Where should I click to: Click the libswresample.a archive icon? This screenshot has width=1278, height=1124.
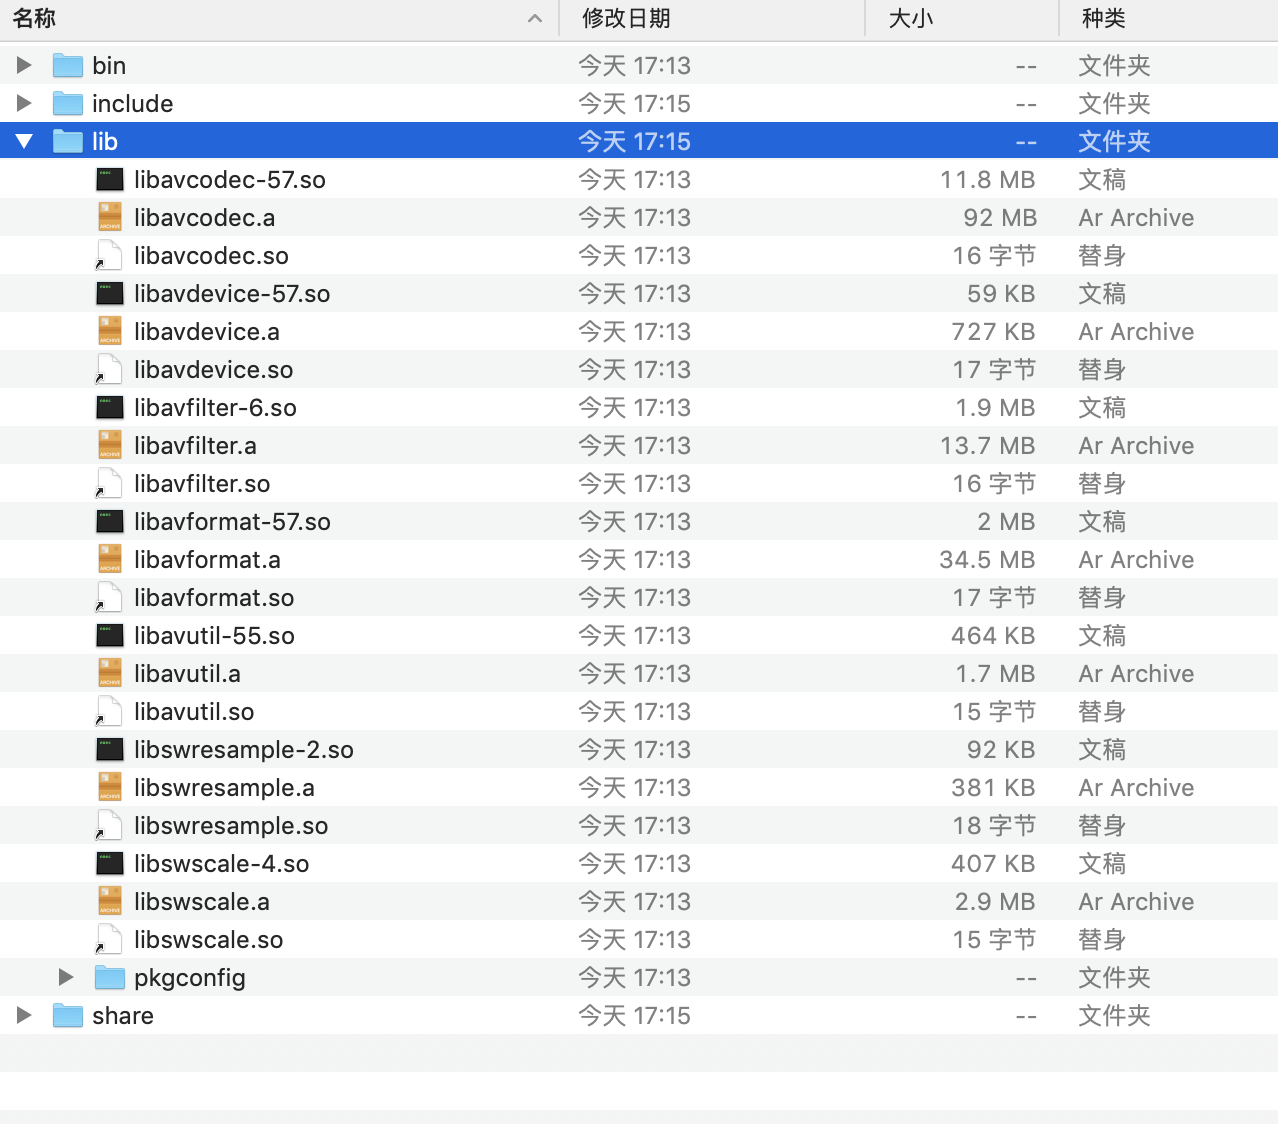tap(109, 787)
